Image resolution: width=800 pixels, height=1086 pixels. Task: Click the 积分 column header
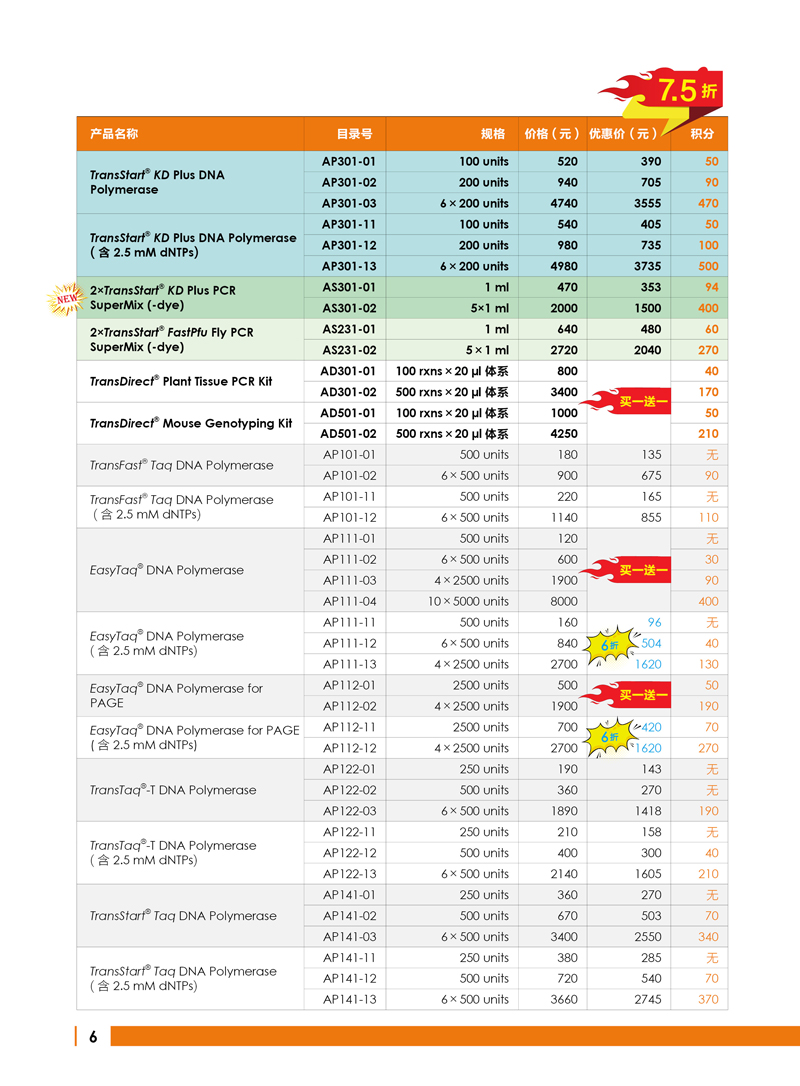click(703, 134)
